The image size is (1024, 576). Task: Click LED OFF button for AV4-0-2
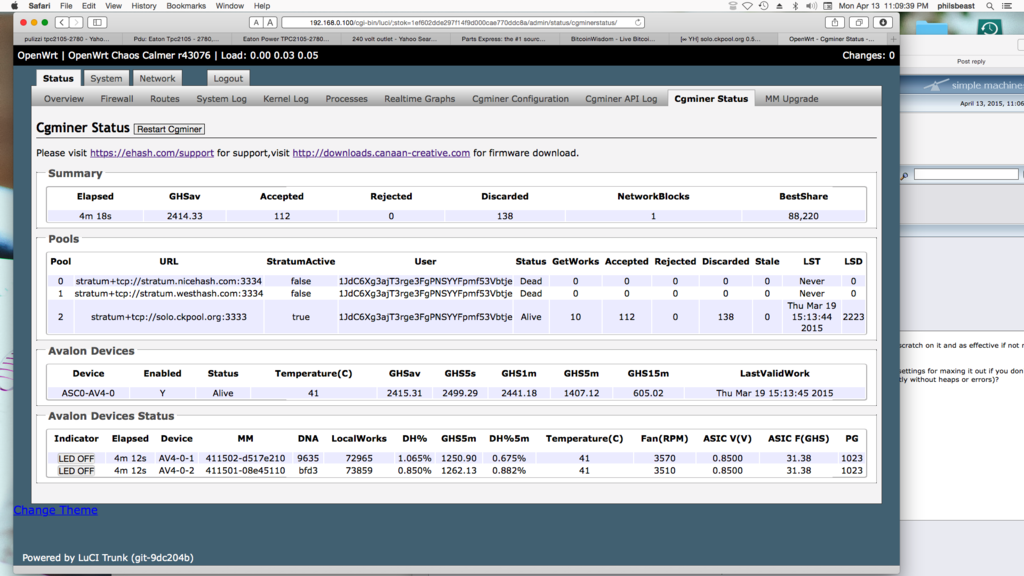click(x=76, y=471)
